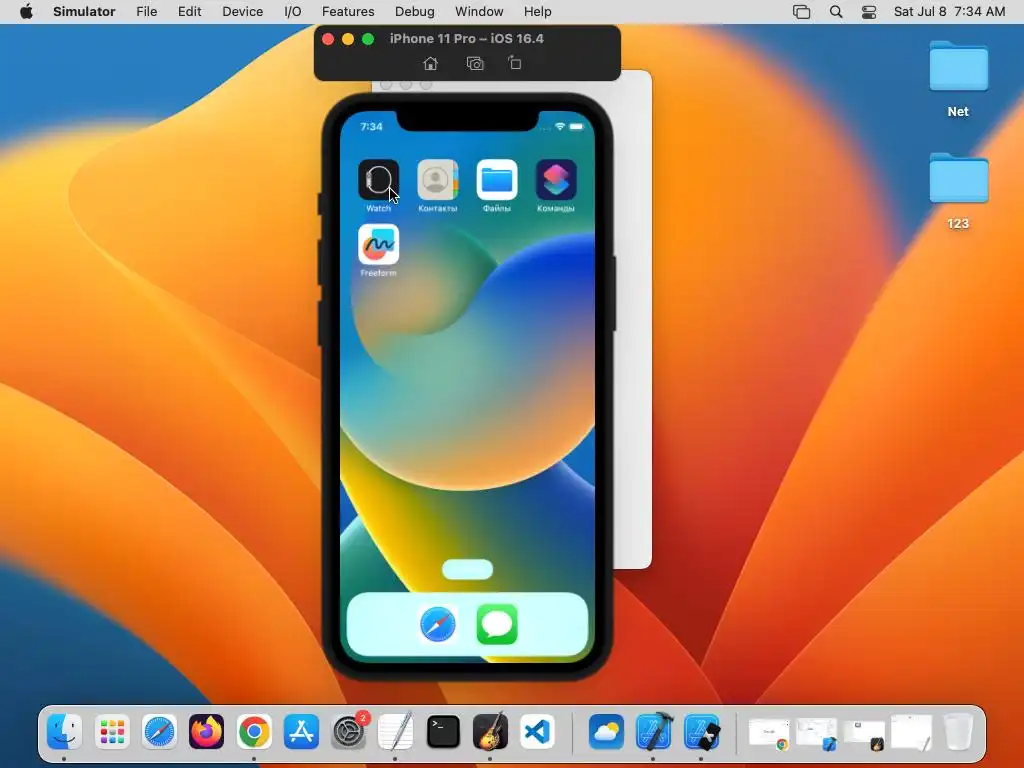Image resolution: width=1024 pixels, height=768 pixels.
Task: Open App Store from the Mac dock
Action: pyautogui.click(x=301, y=731)
